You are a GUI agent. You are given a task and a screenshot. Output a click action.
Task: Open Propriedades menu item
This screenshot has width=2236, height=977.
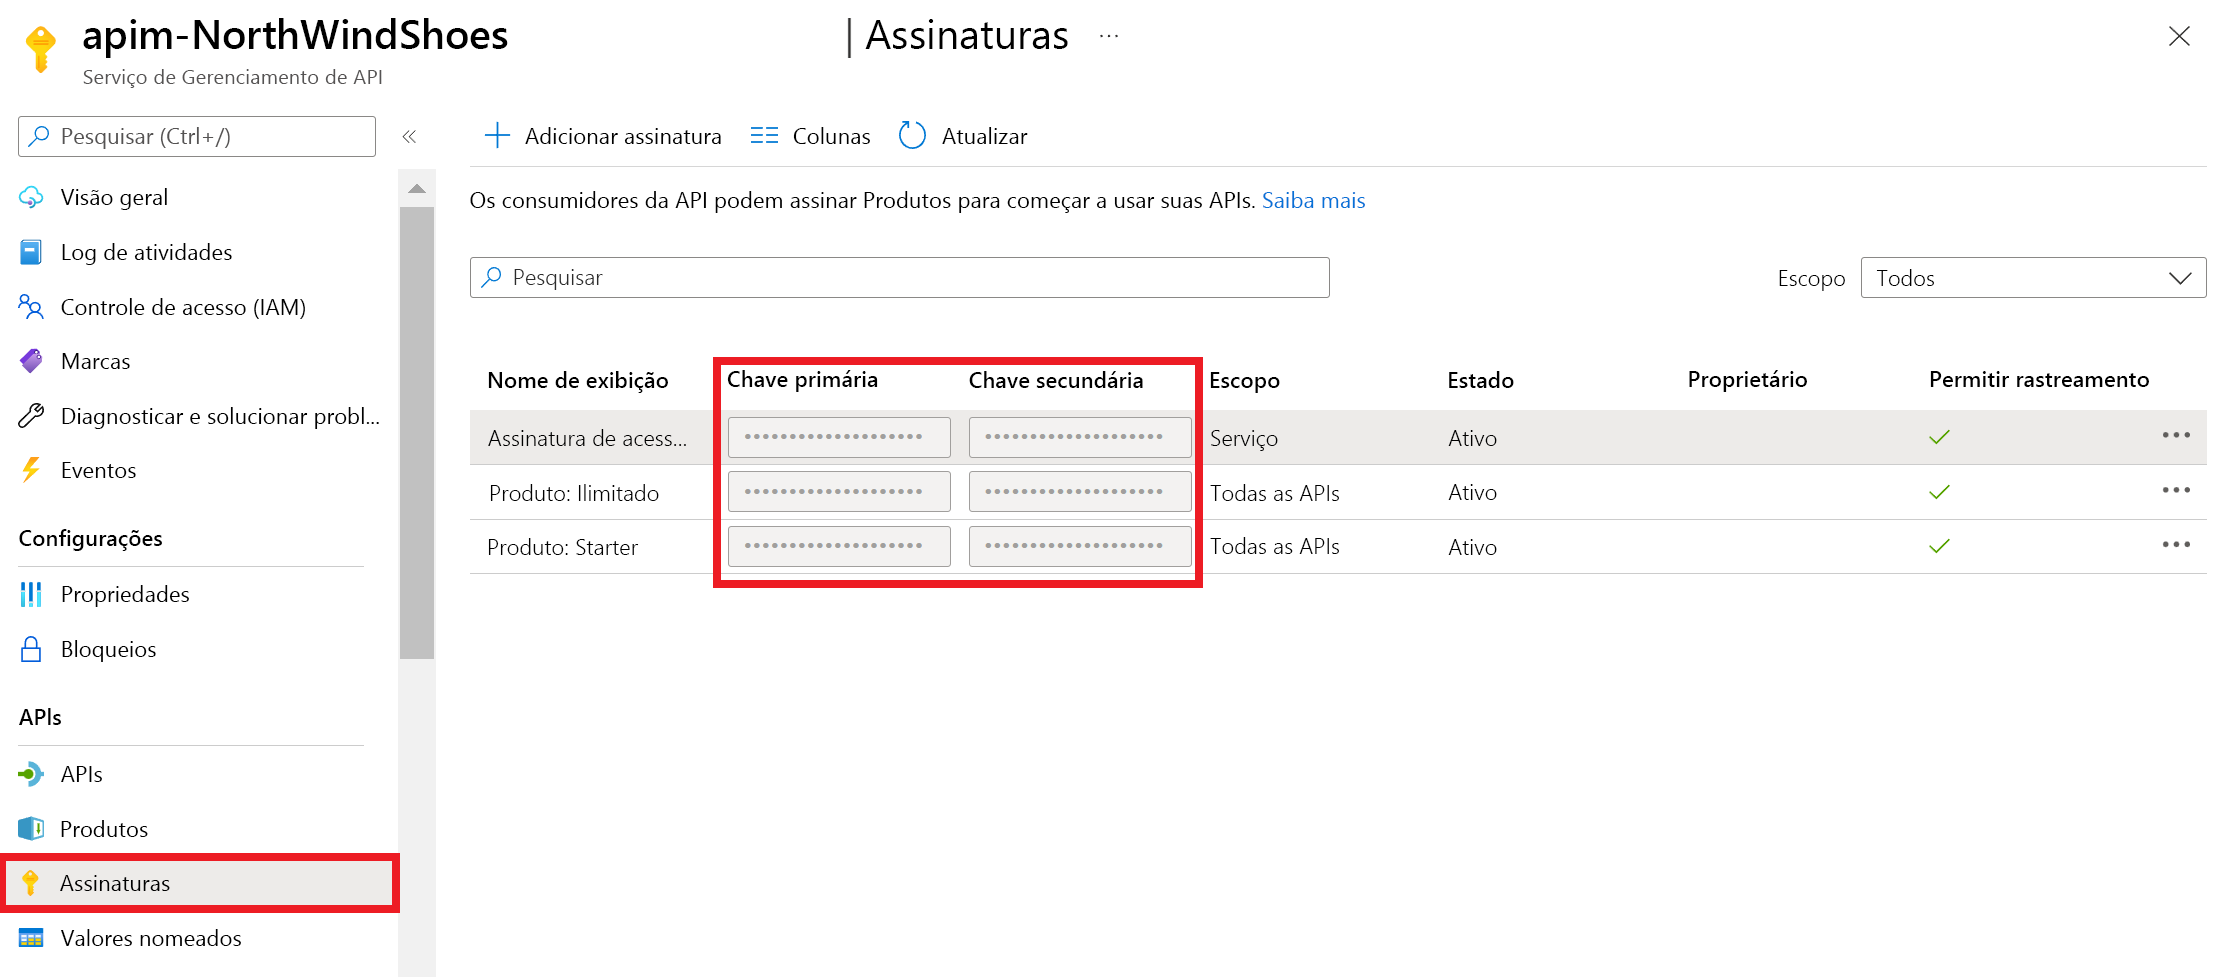125,594
